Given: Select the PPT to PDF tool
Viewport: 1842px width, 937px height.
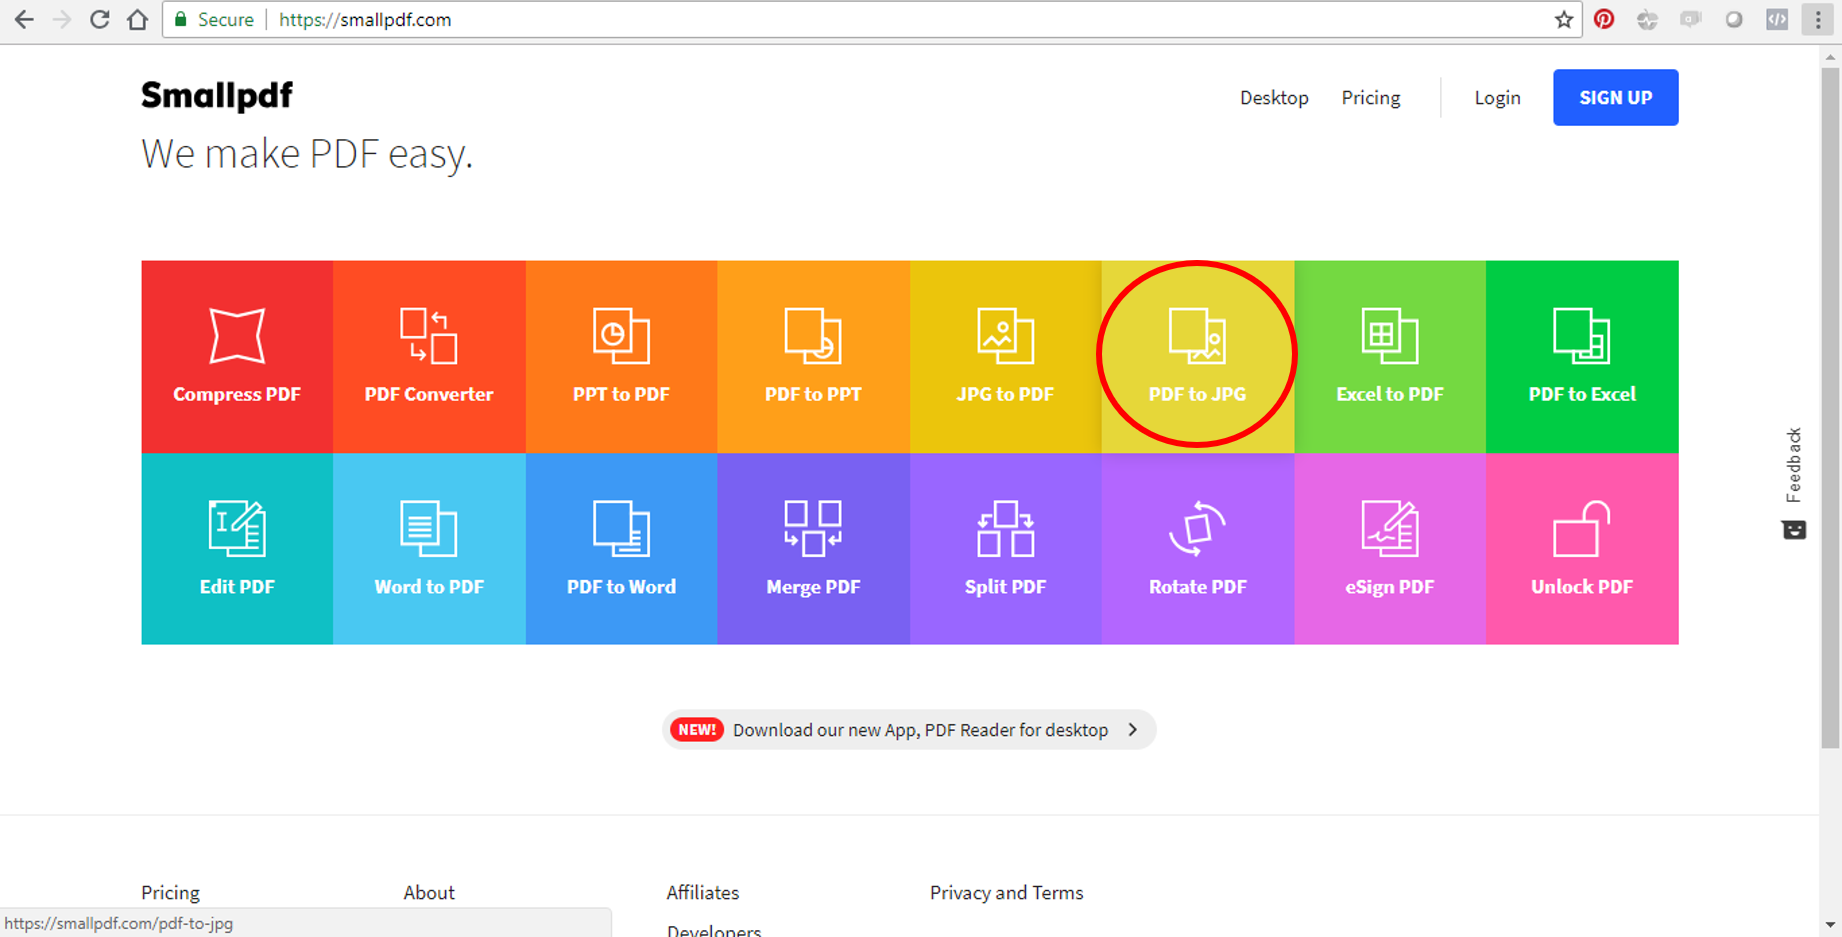Looking at the screenshot, I should click(621, 356).
